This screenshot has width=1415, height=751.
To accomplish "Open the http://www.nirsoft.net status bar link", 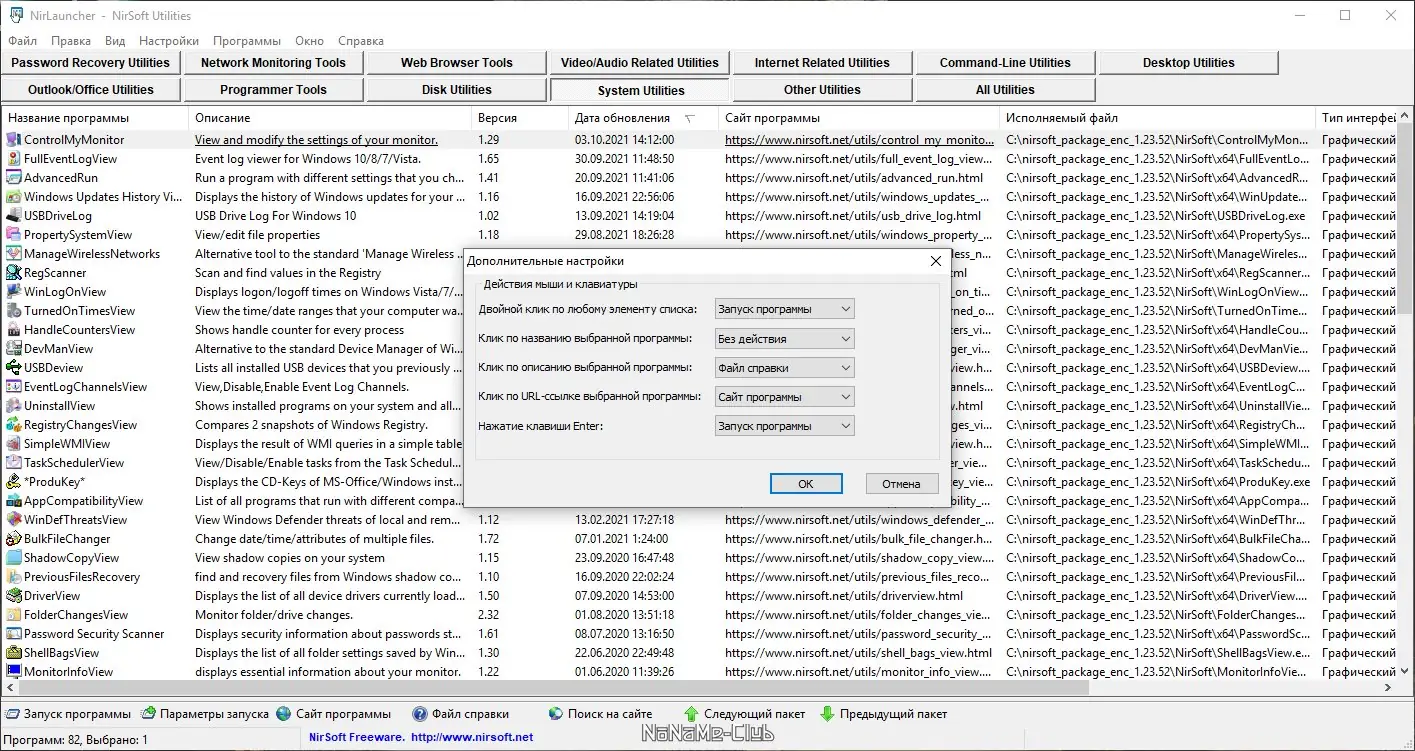I will pyautogui.click(x=472, y=738).
